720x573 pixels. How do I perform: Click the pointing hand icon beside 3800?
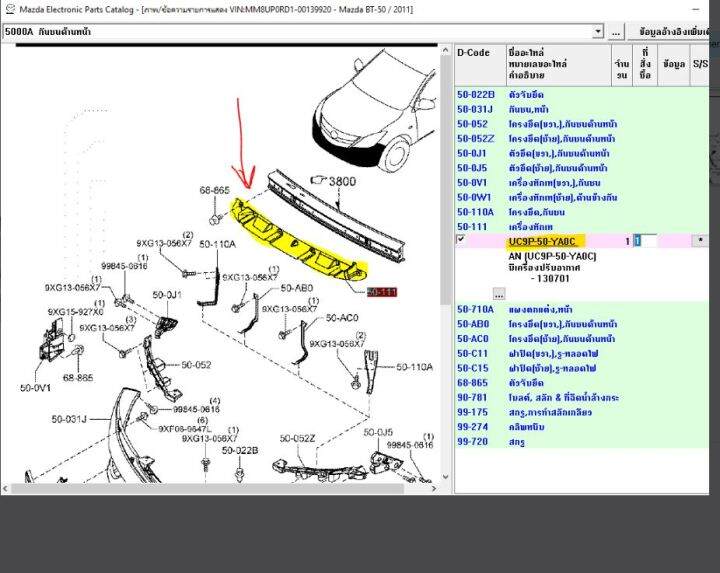pos(315,181)
